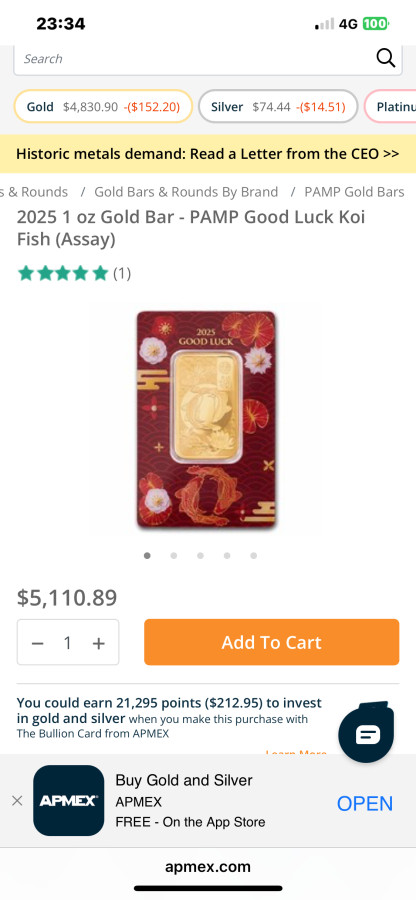
Task: Jump to the last image carousel dot
Action: [254, 556]
